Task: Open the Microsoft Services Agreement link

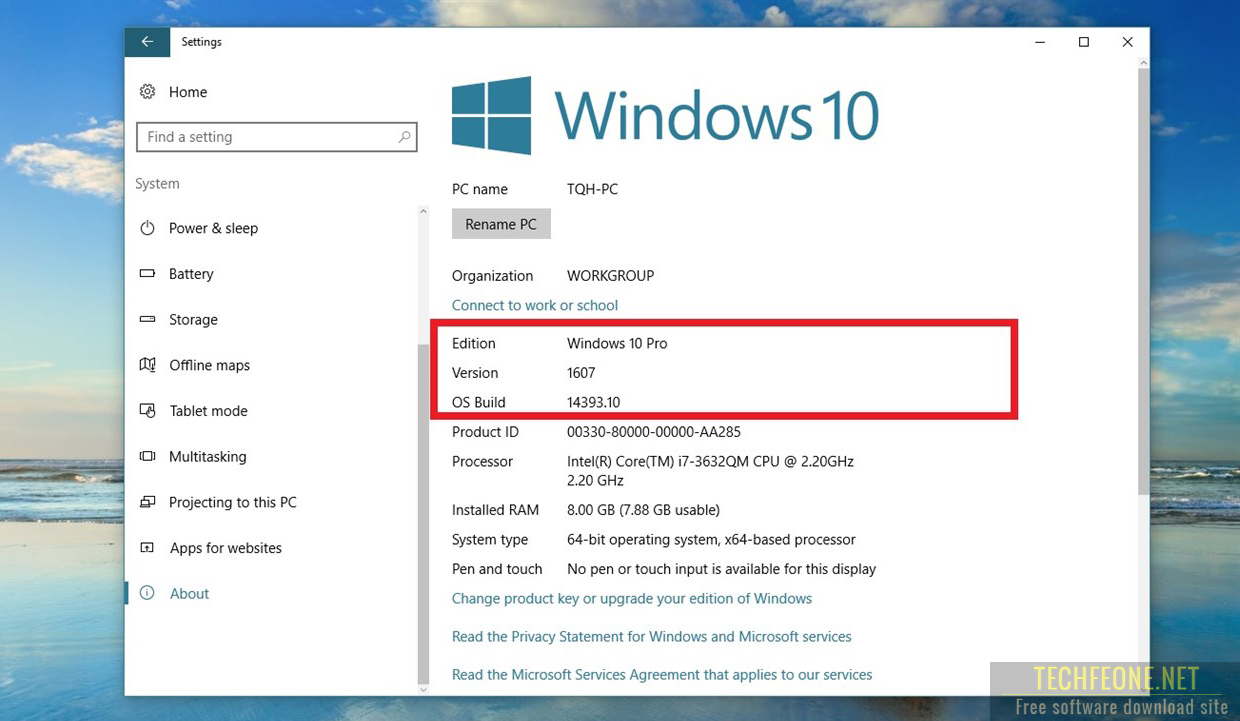Action: (662, 674)
